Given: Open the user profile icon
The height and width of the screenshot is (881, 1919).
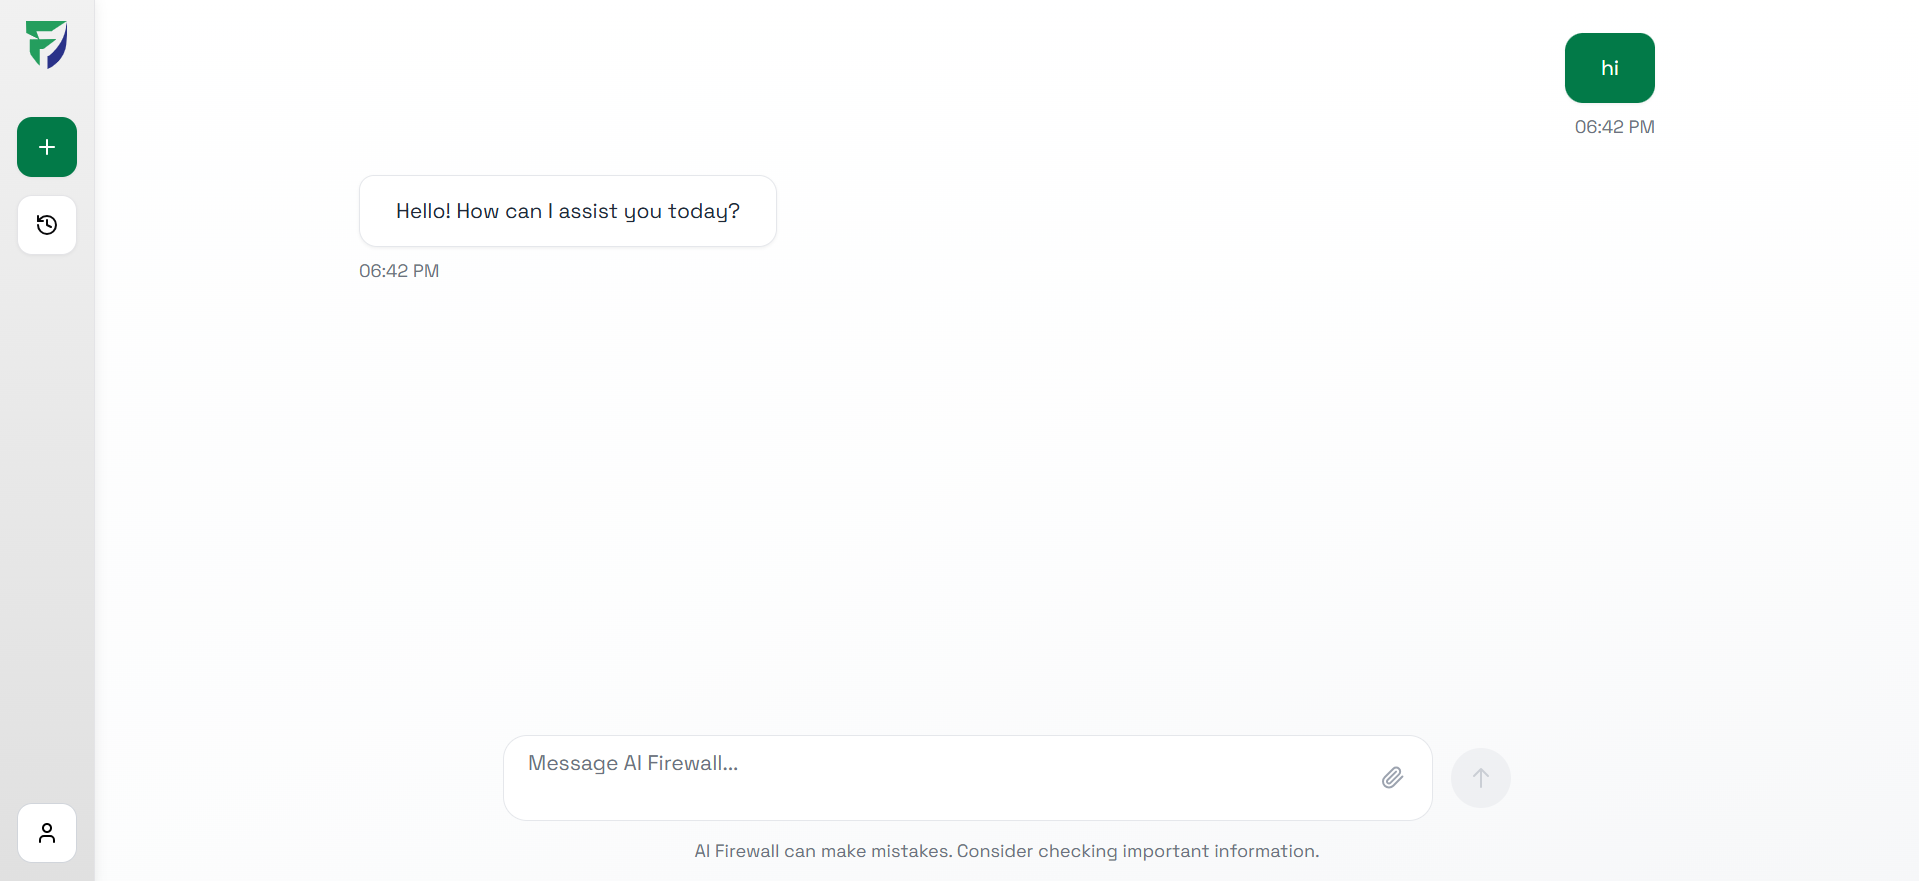Looking at the screenshot, I should 47,833.
